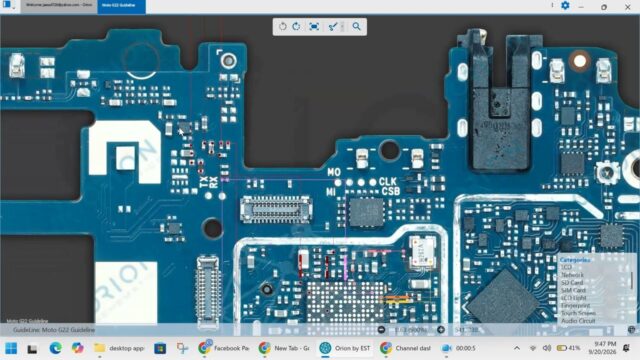Select Network category
The width and height of the screenshot is (640, 360).
pyautogui.click(x=572, y=275)
